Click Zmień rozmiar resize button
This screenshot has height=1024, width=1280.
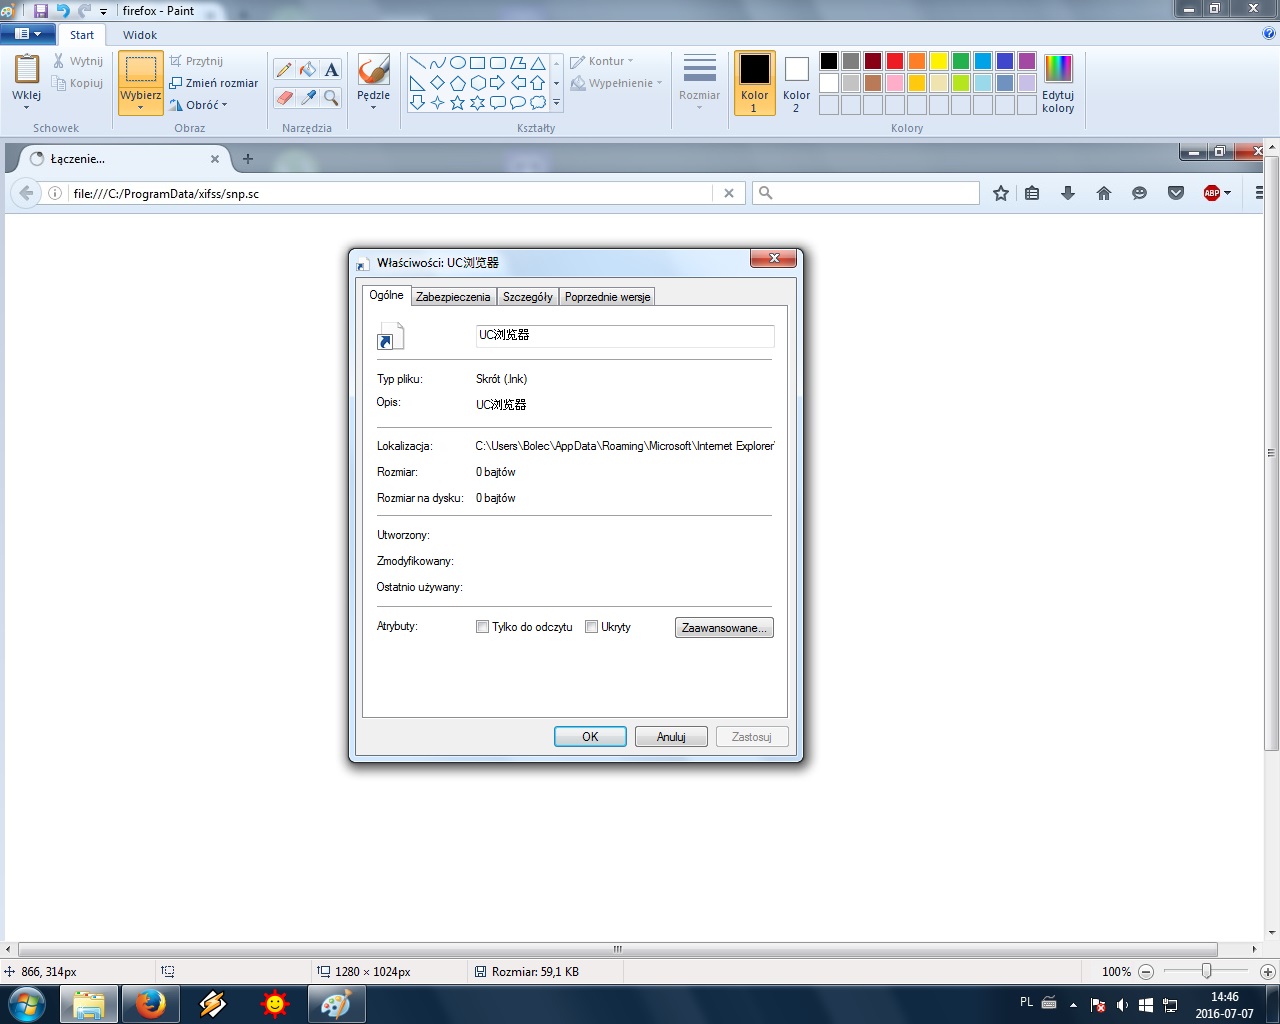pyautogui.click(x=214, y=83)
